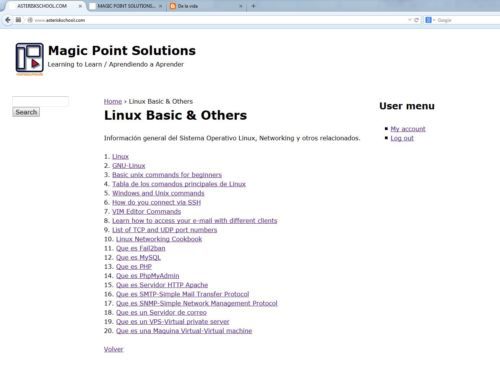Open Que es SMTP-Simple Mail Transfer Protocol
Image resolution: width=500 pixels, height=390 pixels.
point(183,294)
